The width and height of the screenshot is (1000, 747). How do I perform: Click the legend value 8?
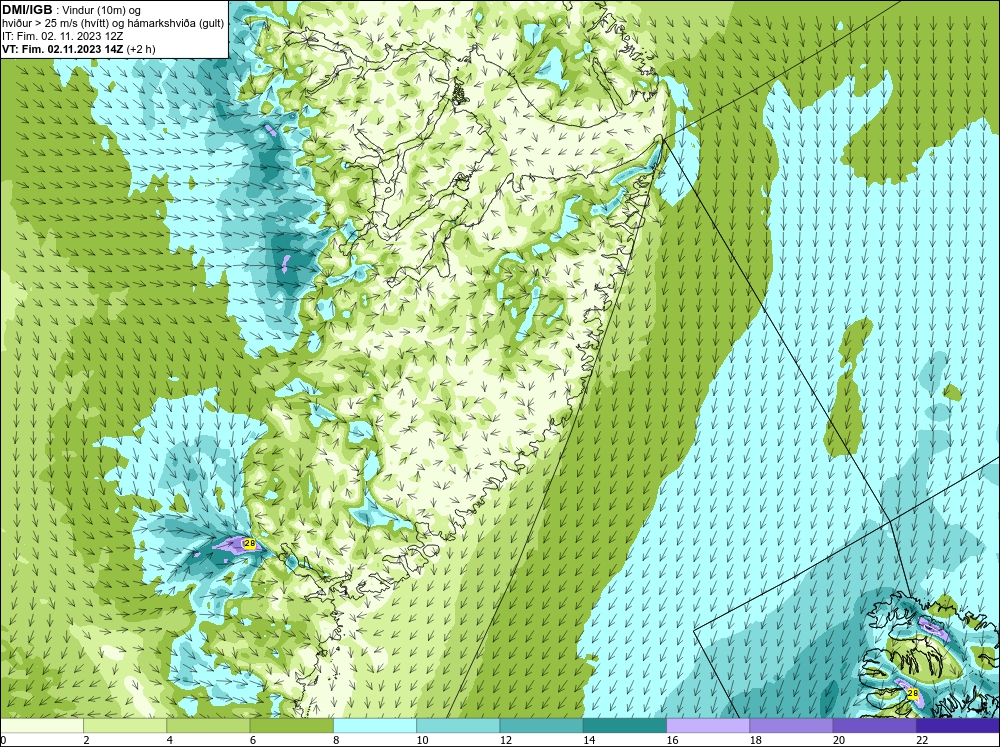336,740
